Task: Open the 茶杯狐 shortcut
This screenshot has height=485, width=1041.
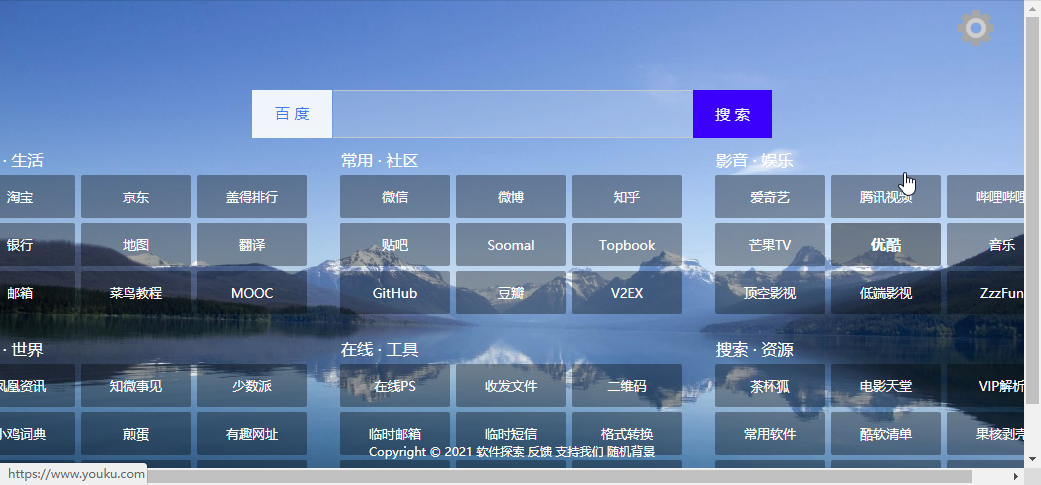Action: tap(769, 385)
